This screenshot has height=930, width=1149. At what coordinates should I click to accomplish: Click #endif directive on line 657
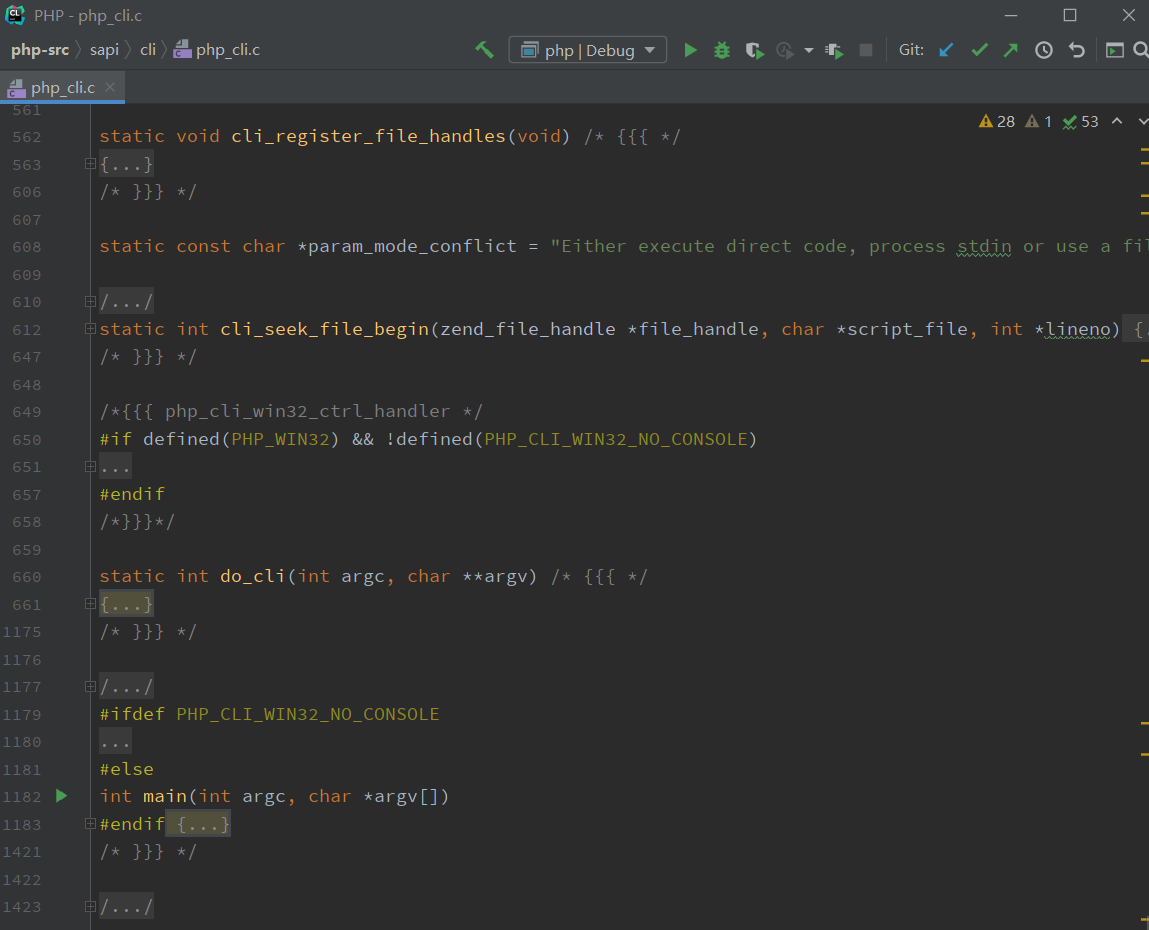[132, 494]
